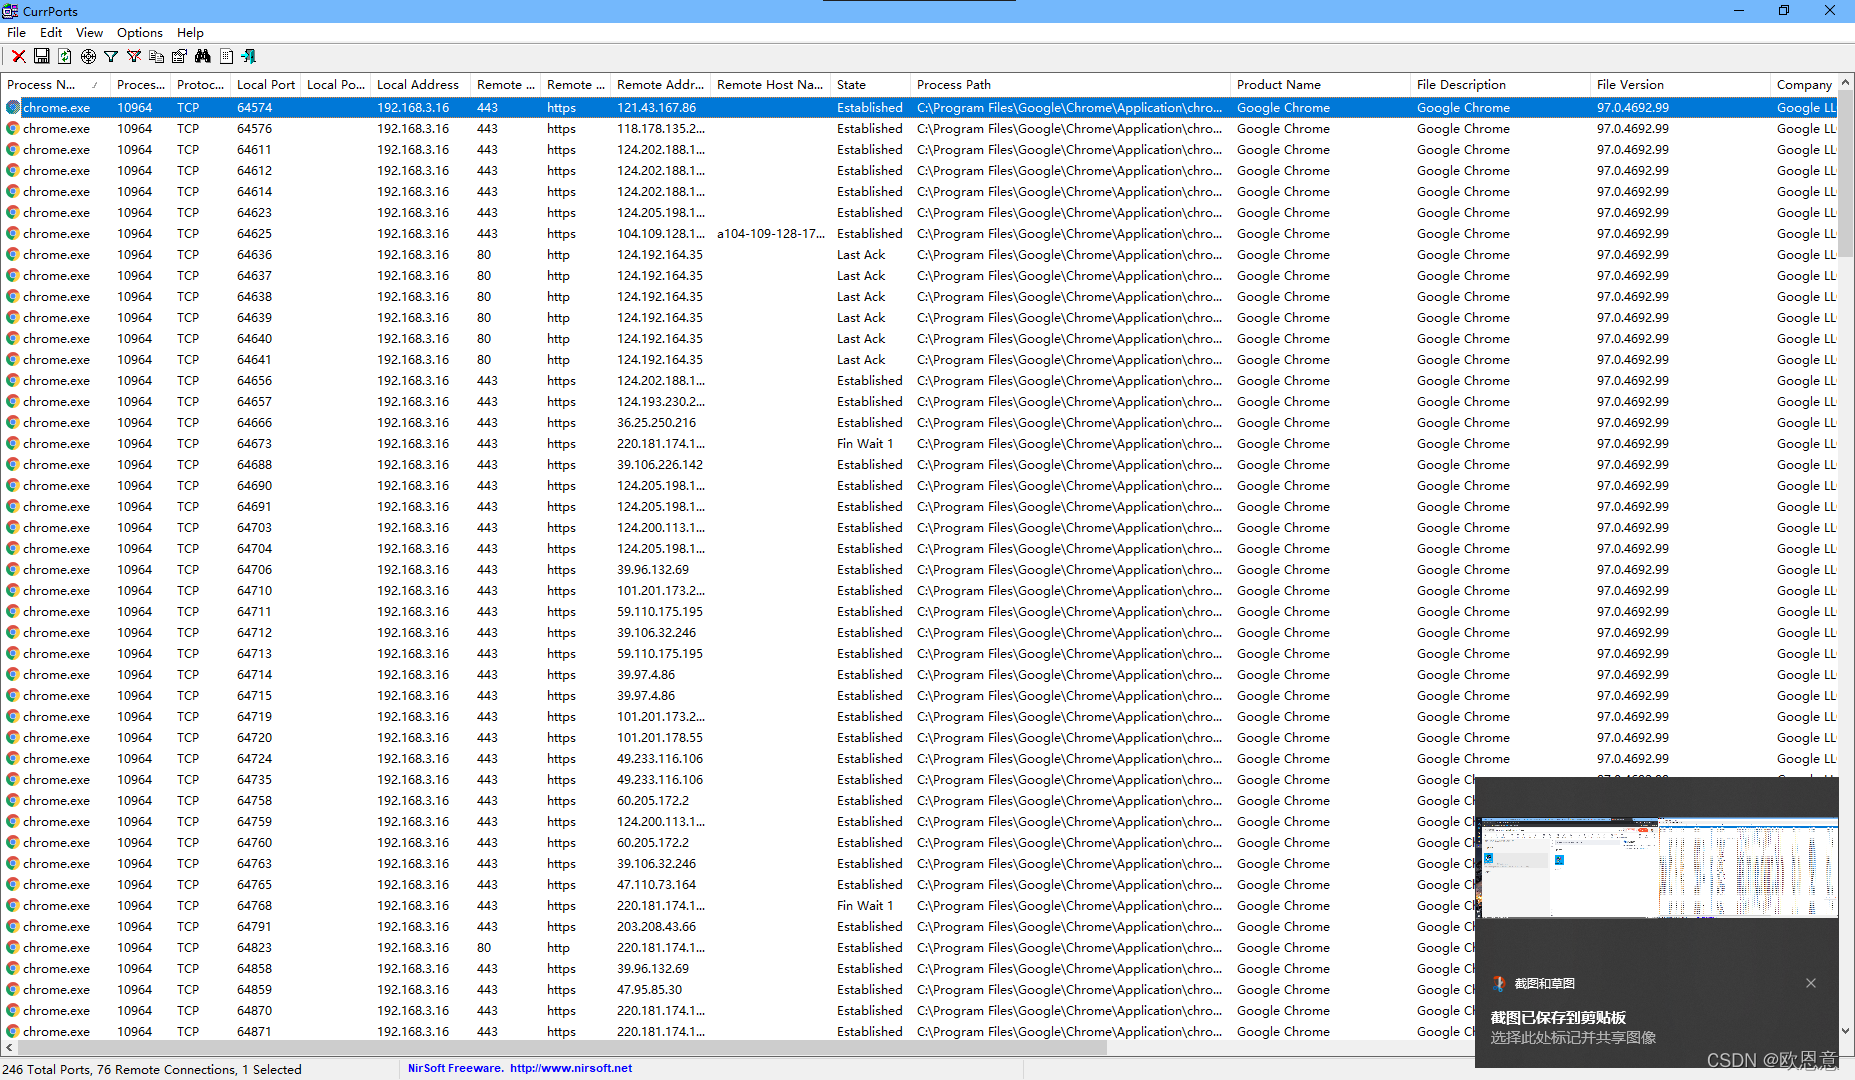
Task: Select the Fin Wait 1 row with port 64673
Action: tap(919, 444)
